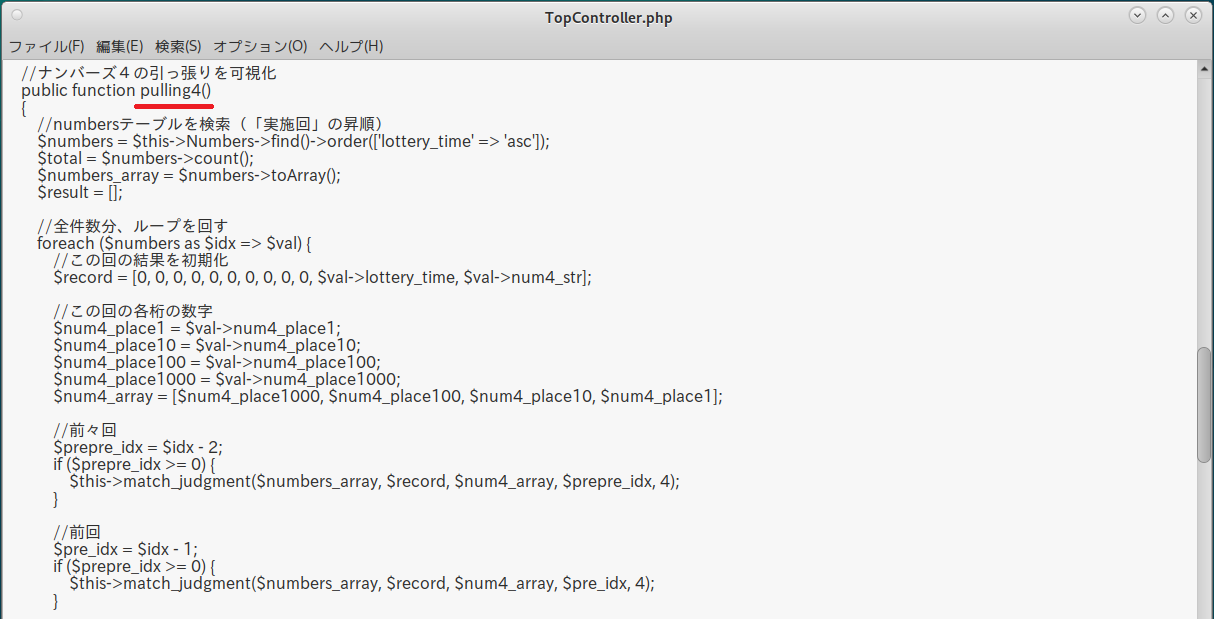1214x619 pixels.
Task: Close the TopController.php window
Action: [1193, 15]
